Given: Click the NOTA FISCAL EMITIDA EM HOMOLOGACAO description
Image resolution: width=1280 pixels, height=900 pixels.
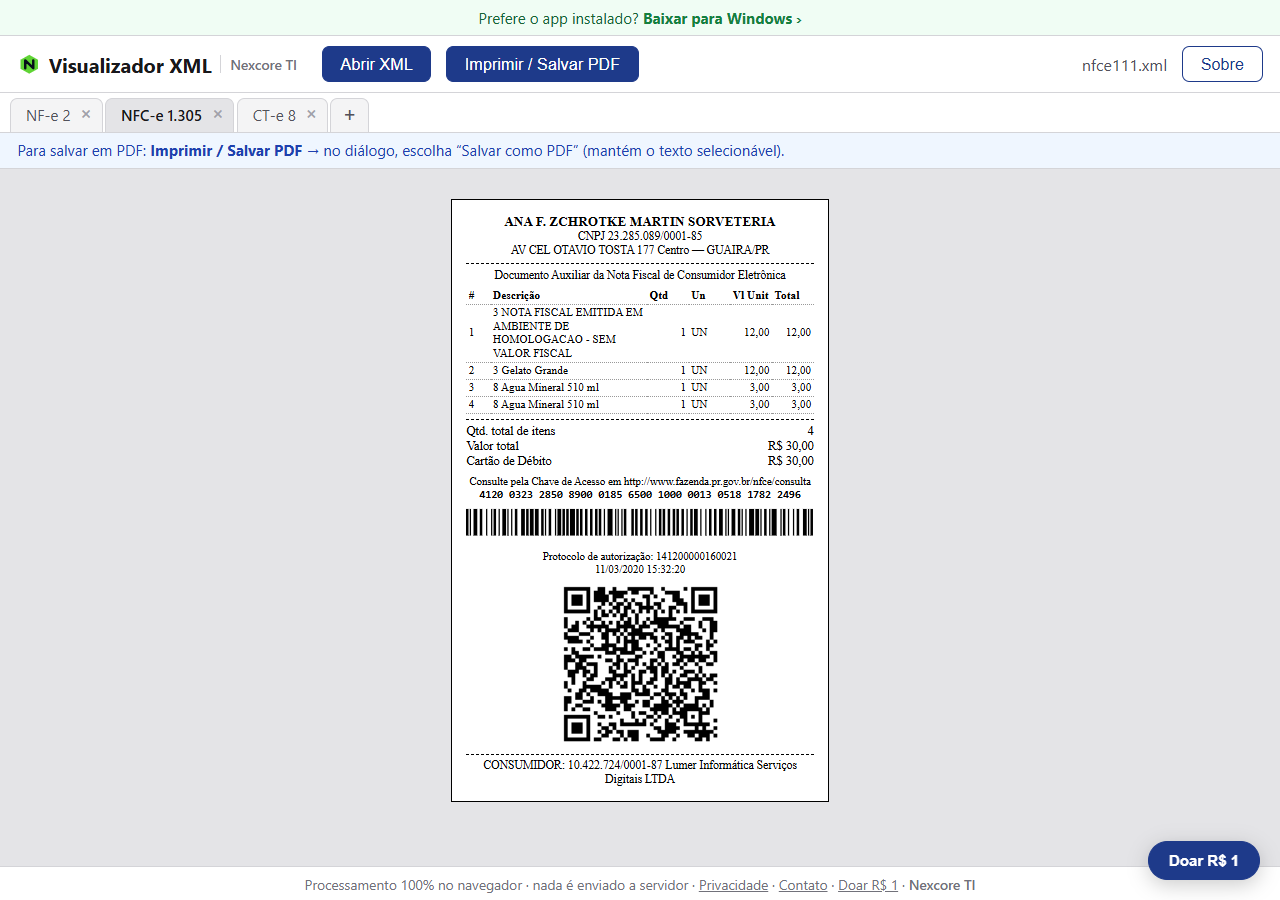Looking at the screenshot, I should click(568, 332).
